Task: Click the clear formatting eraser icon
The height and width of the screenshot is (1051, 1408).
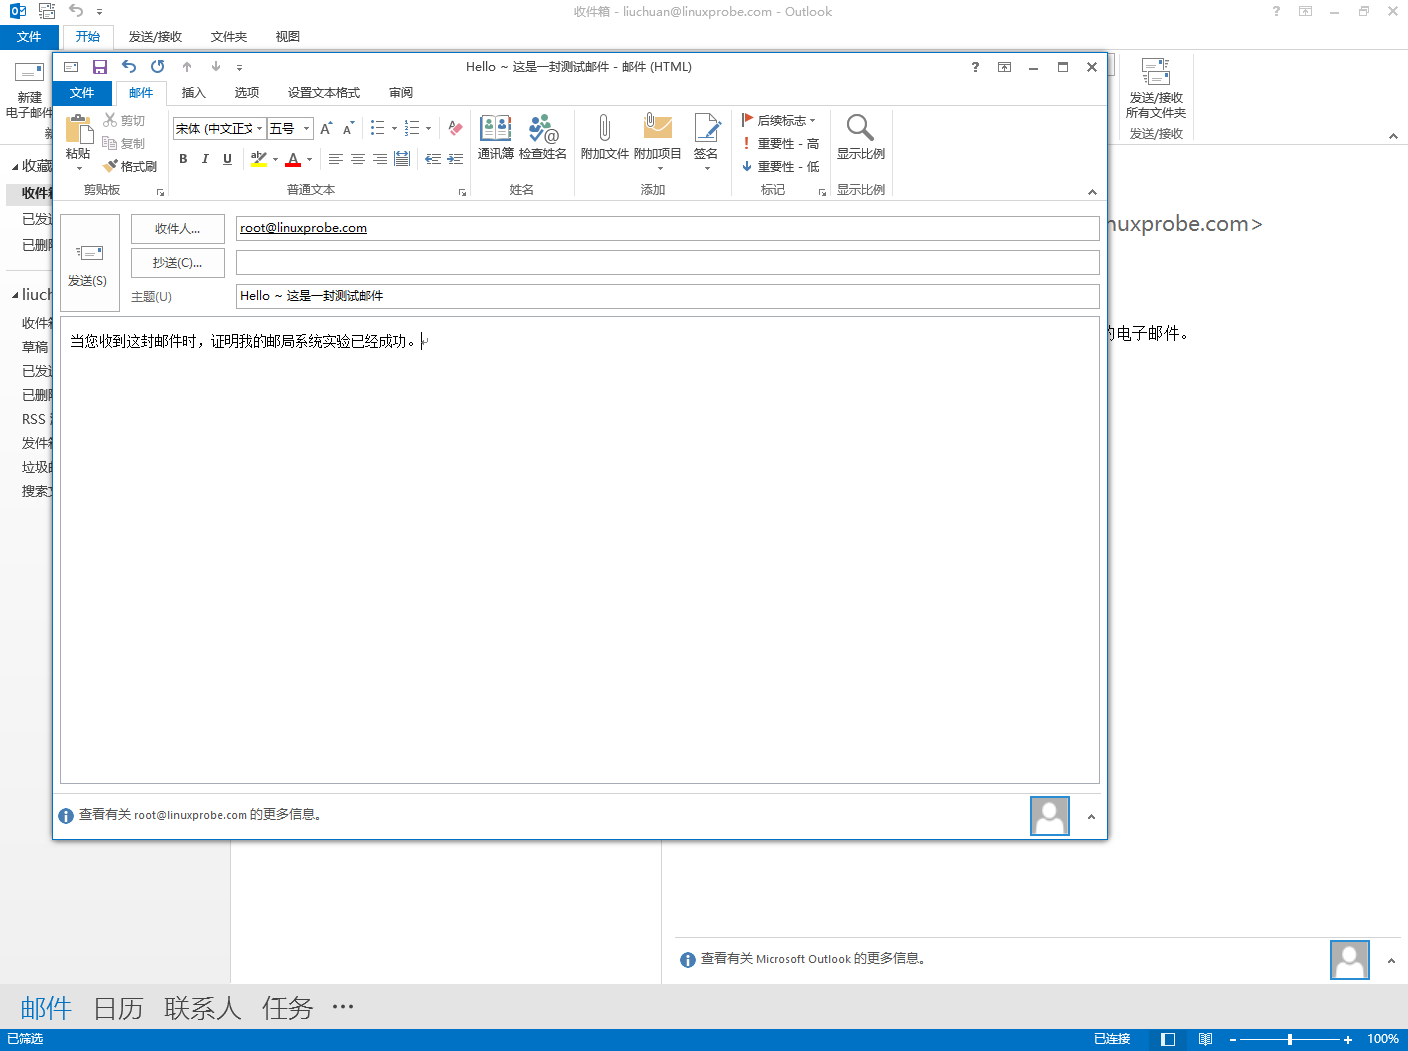Action: 455,128
